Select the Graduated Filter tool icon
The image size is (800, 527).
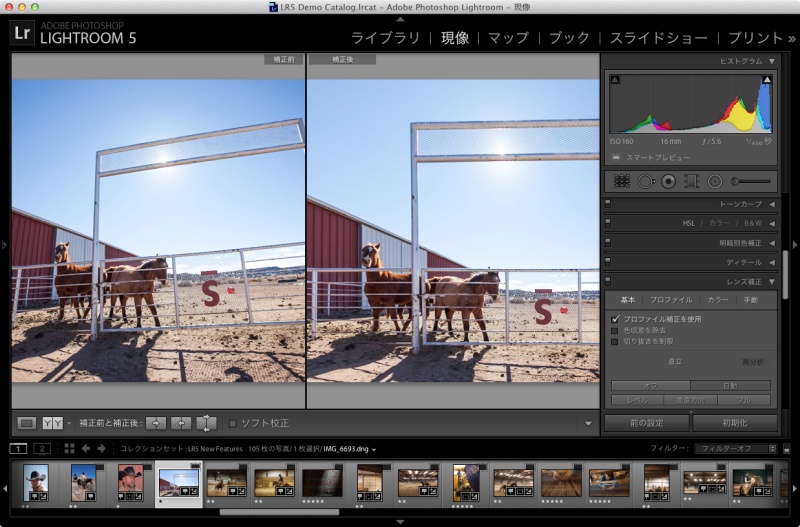(691, 181)
